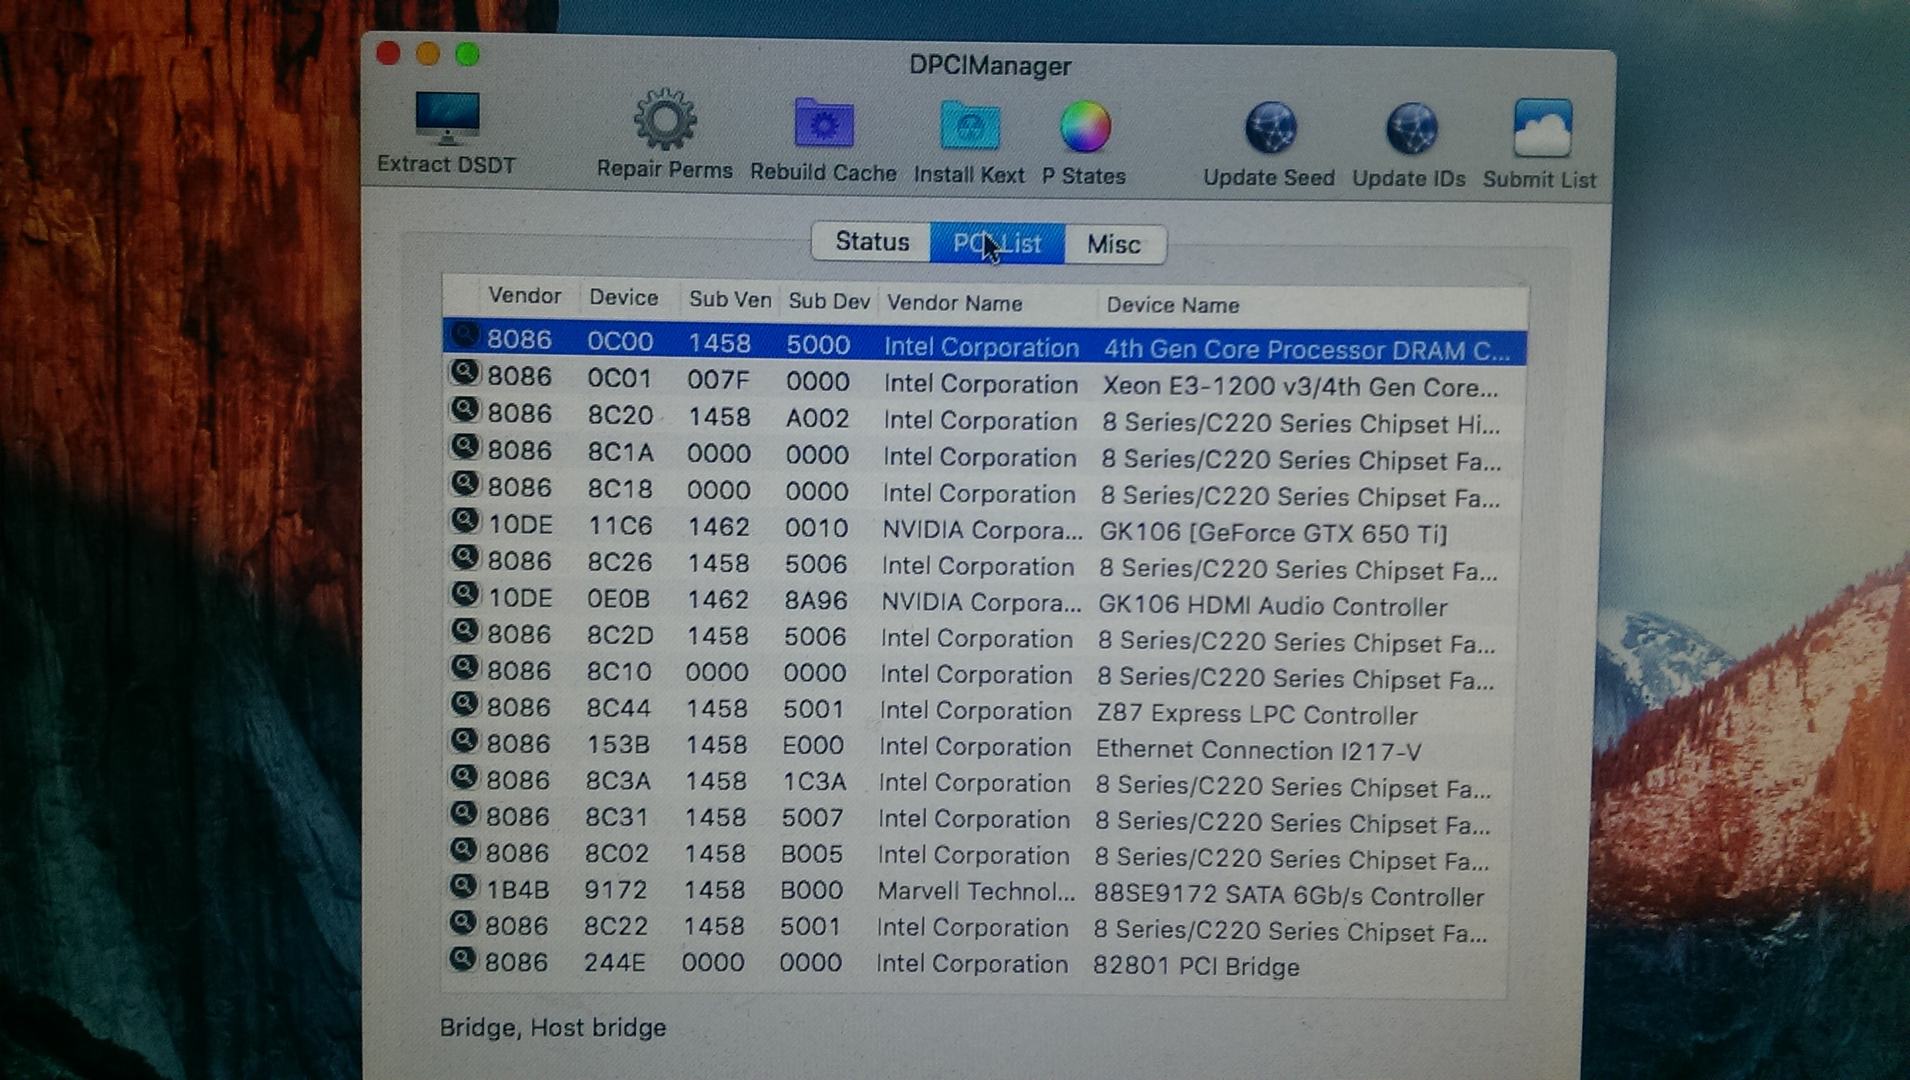
Task: Click the lookup icon for device 8C31
Action: click(x=463, y=813)
